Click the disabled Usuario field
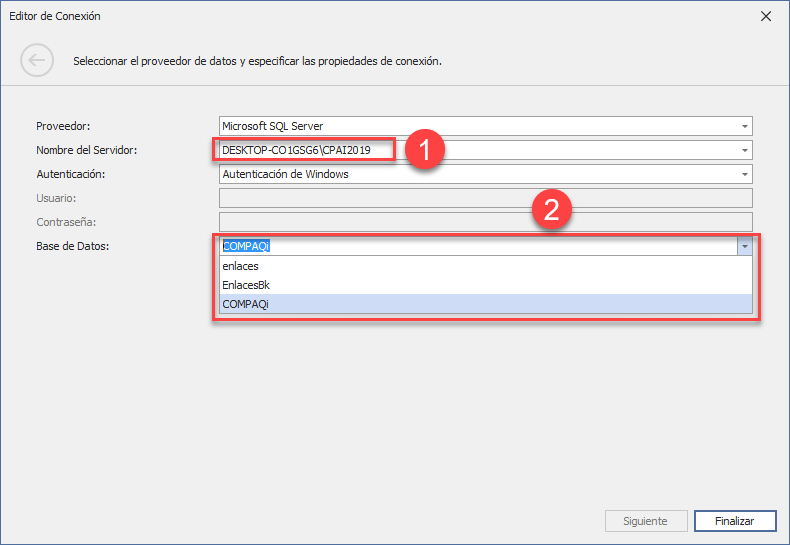The width and height of the screenshot is (790, 545). coord(486,198)
